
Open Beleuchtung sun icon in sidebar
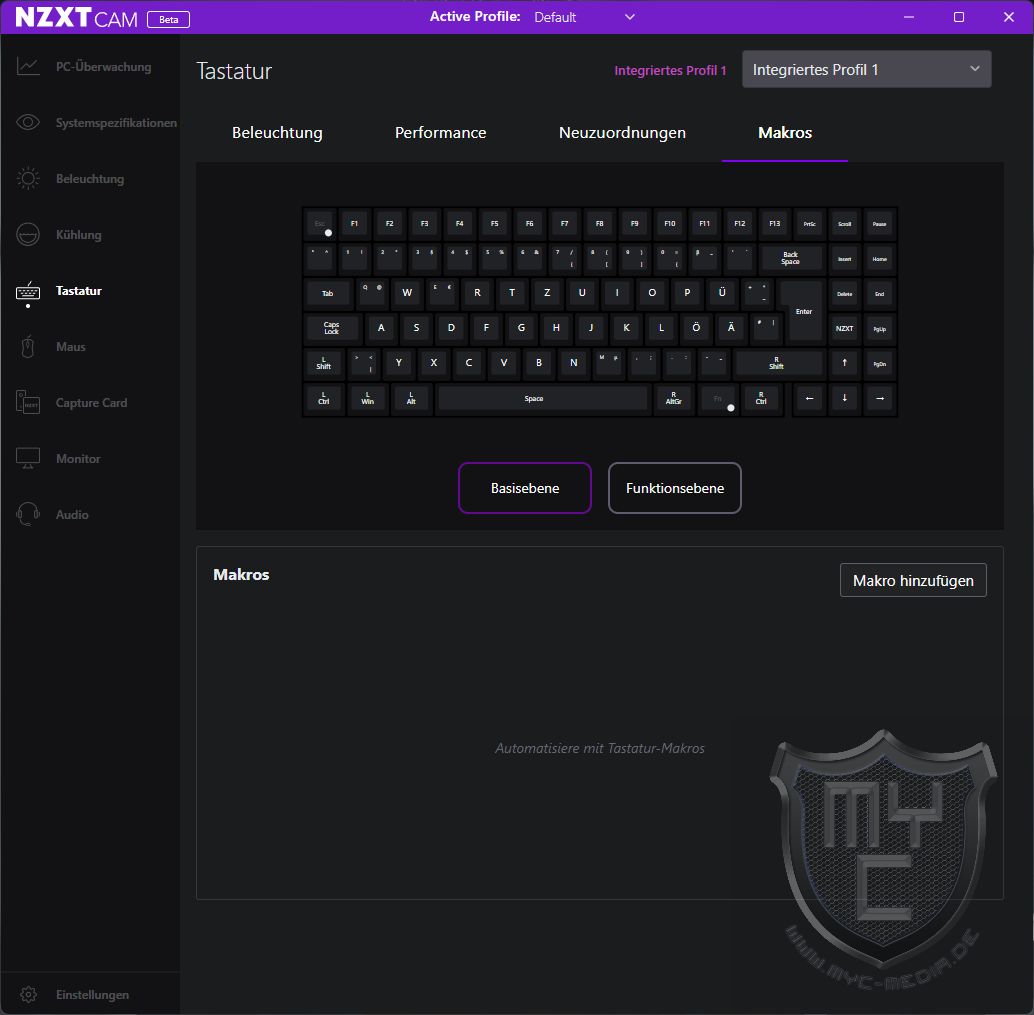click(28, 179)
